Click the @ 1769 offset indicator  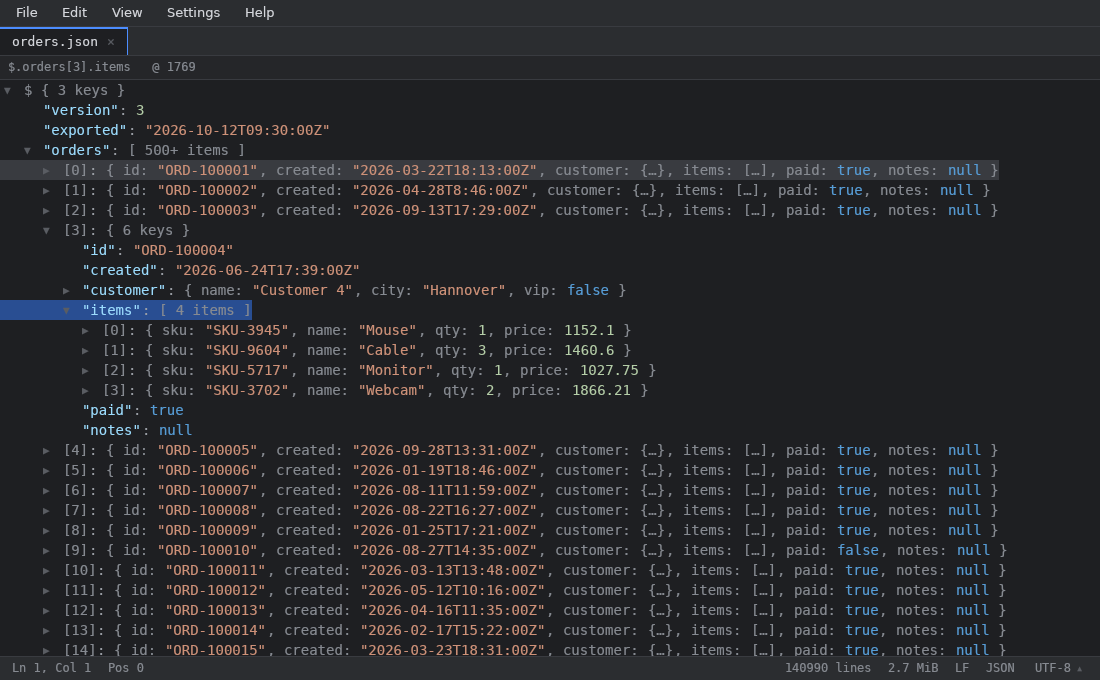pyautogui.click(x=174, y=67)
